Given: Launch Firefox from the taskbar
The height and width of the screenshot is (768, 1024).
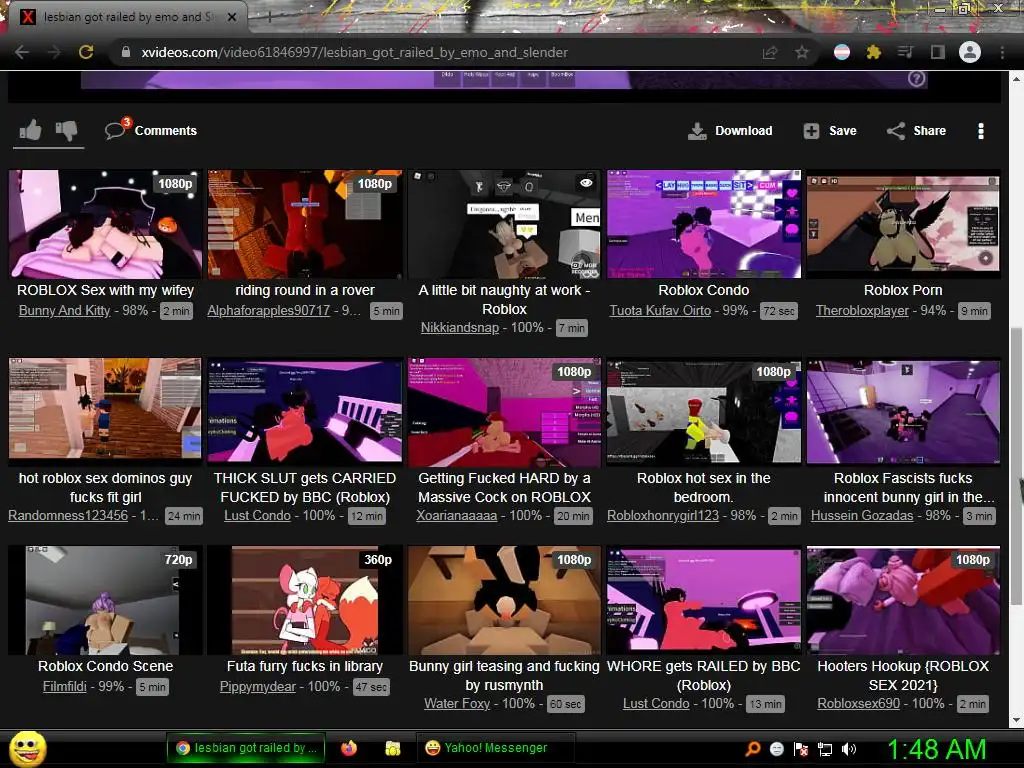Looking at the screenshot, I should pos(349,748).
